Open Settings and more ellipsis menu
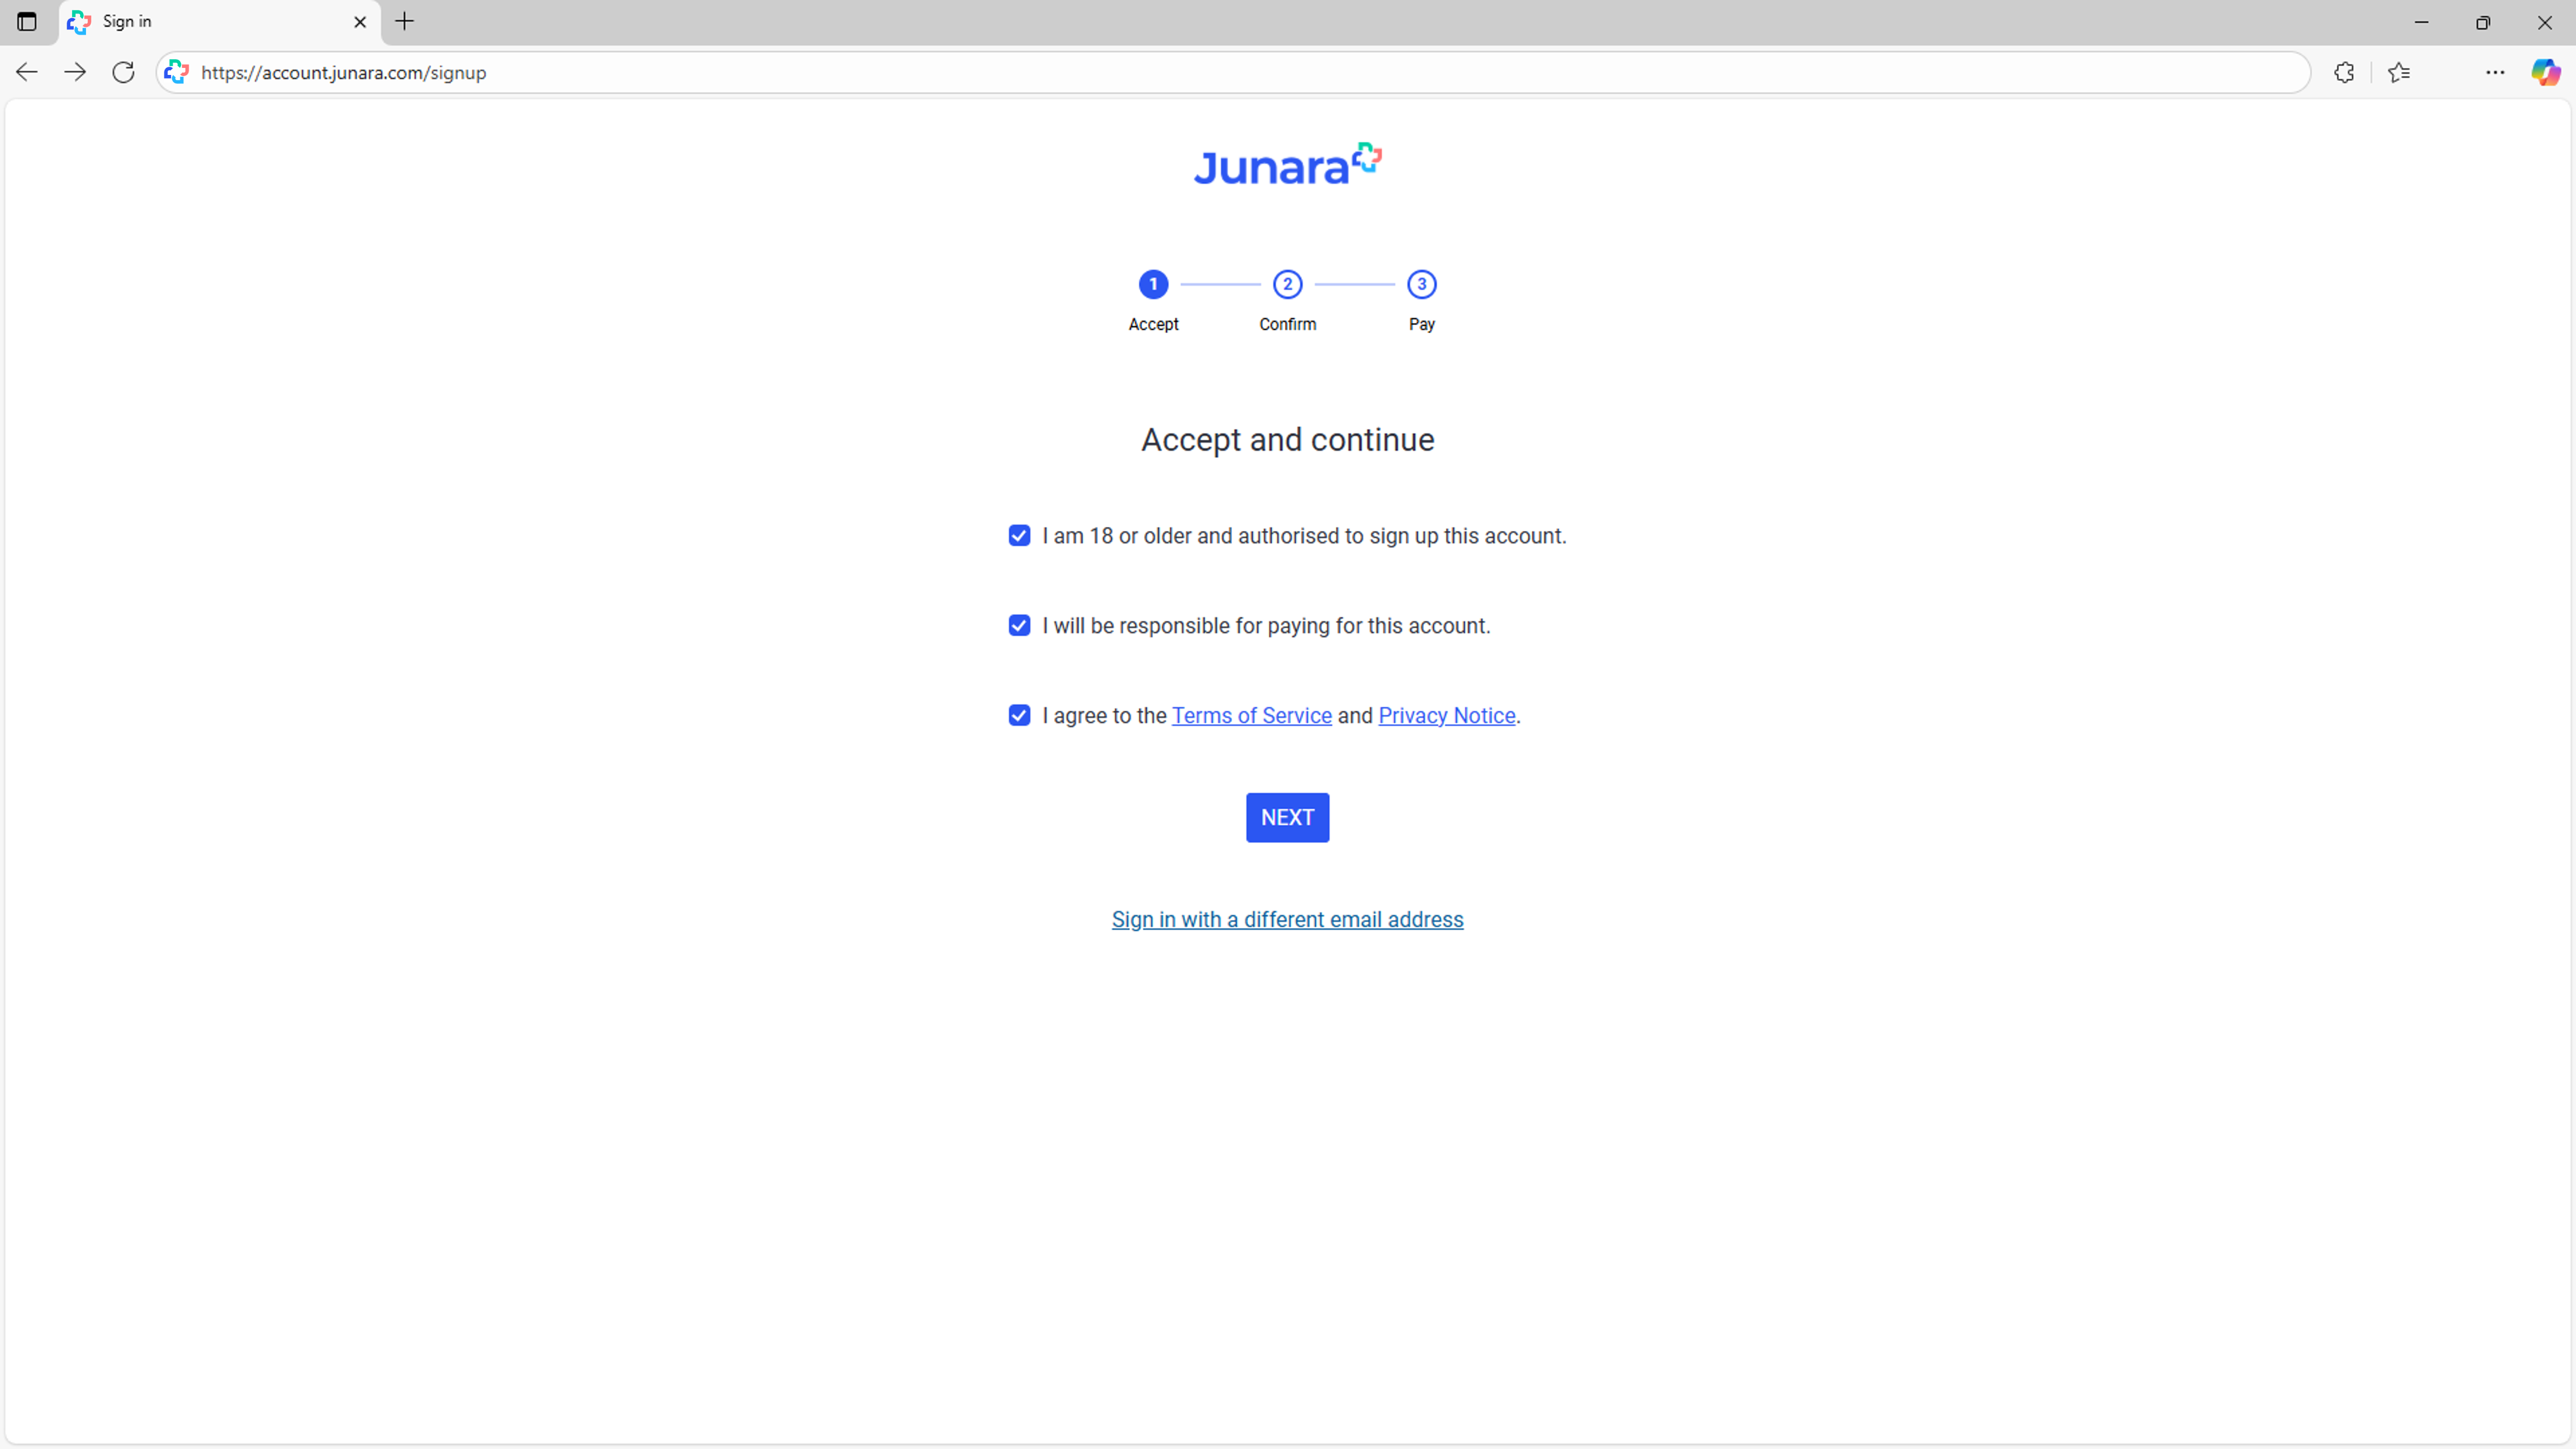 coord(2495,72)
